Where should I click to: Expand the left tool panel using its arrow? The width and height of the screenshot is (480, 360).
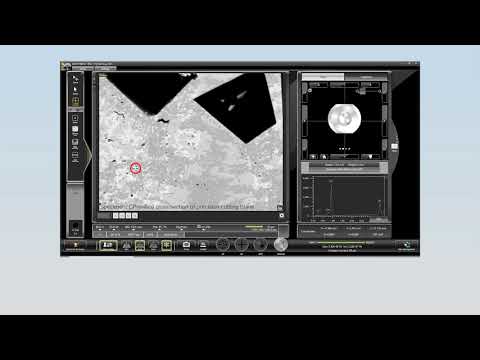88,155
